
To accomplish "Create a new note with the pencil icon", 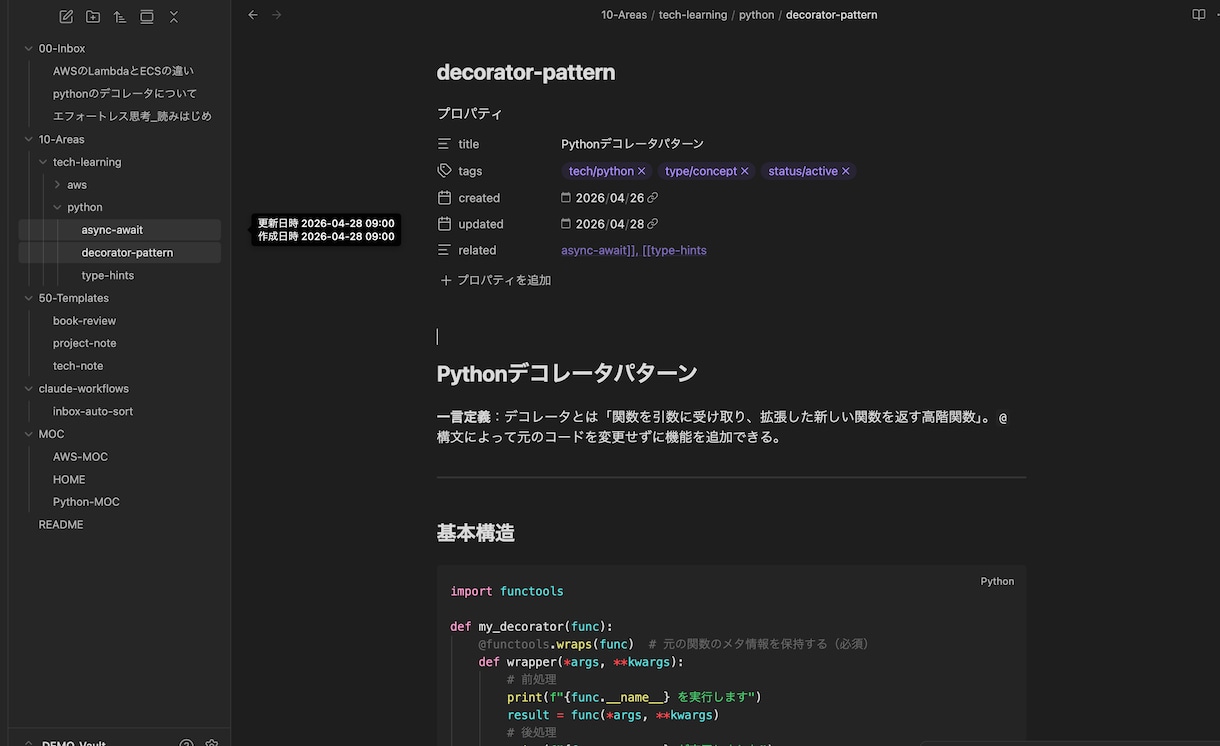I will [66, 16].
